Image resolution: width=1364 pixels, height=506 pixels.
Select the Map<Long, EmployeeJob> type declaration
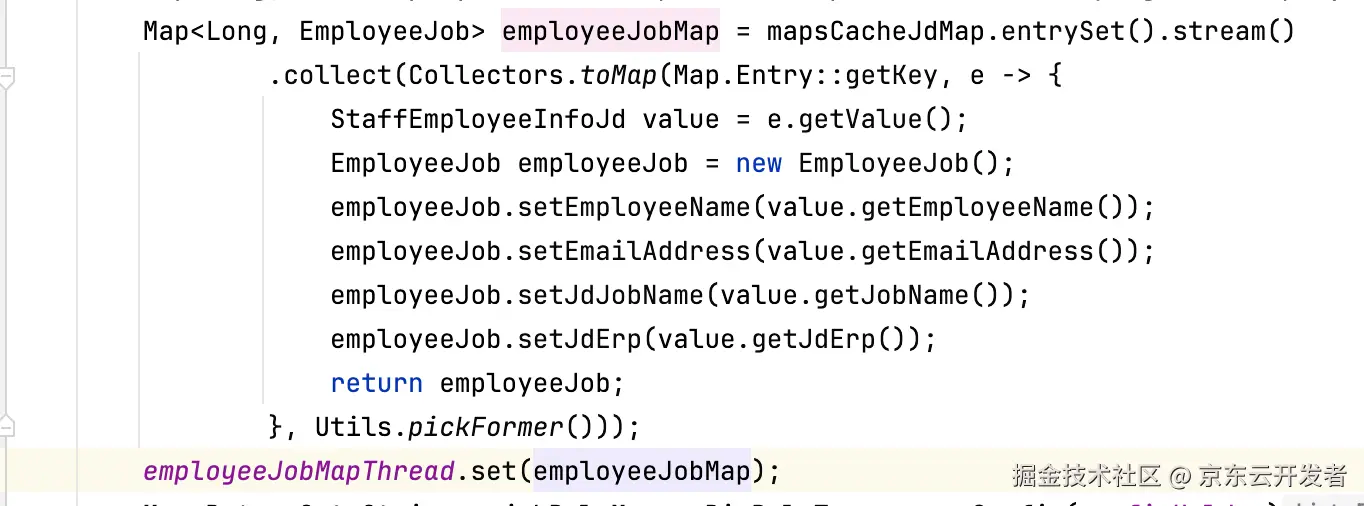tap(315, 32)
